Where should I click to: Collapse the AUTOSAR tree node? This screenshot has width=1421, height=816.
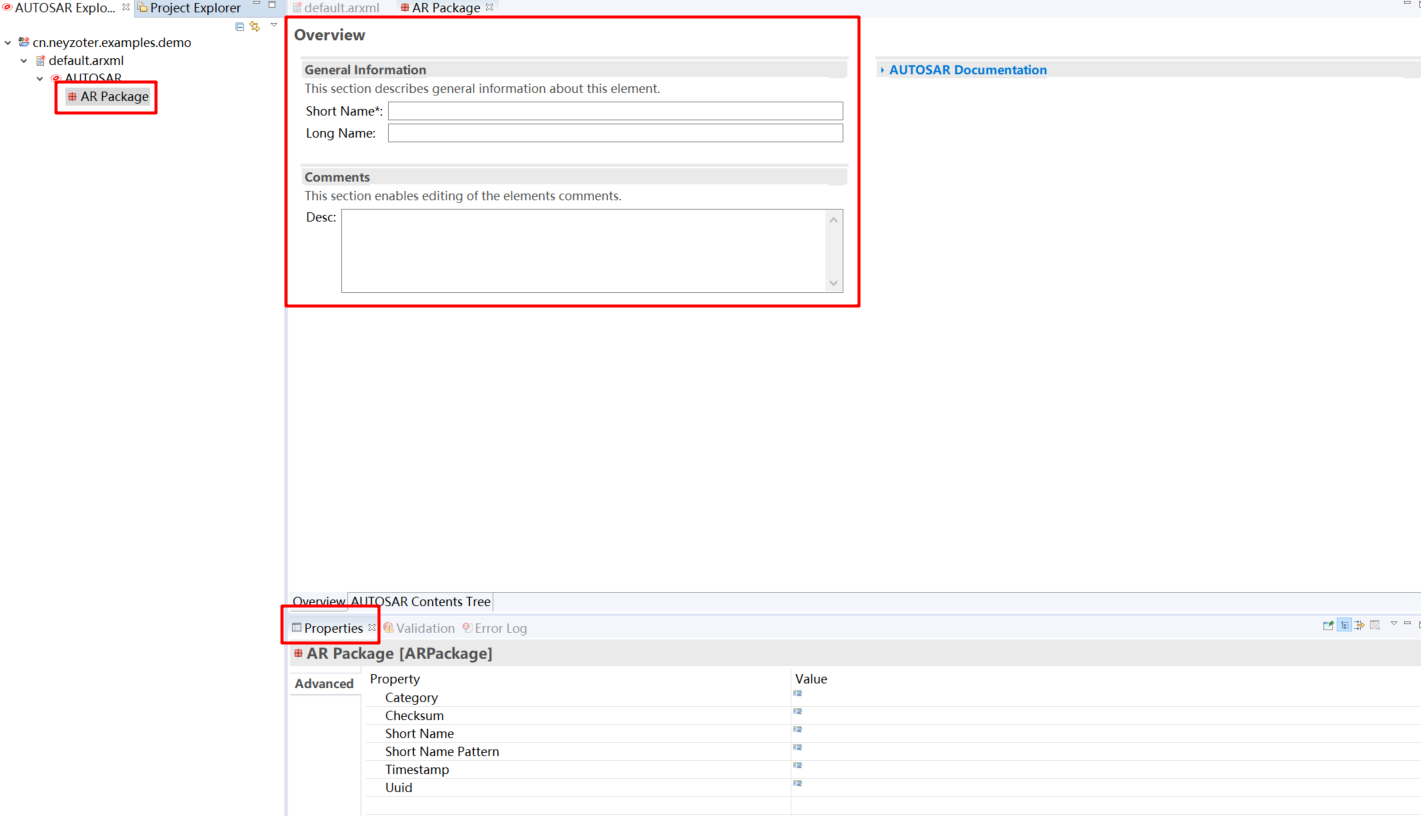40,79
